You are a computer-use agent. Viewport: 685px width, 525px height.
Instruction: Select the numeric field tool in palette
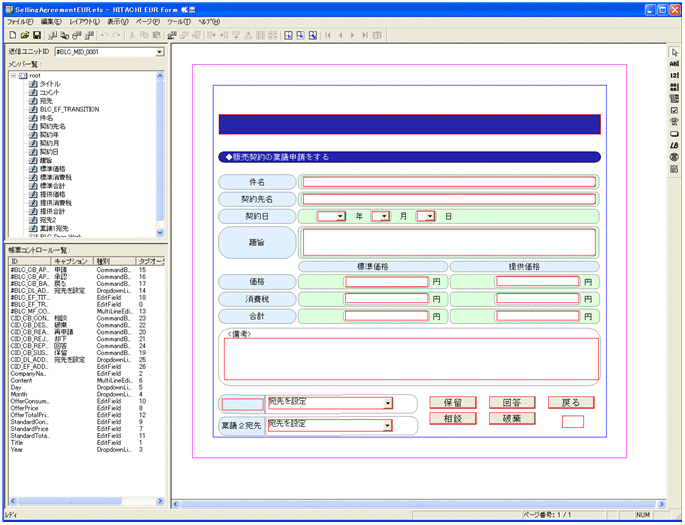675,75
